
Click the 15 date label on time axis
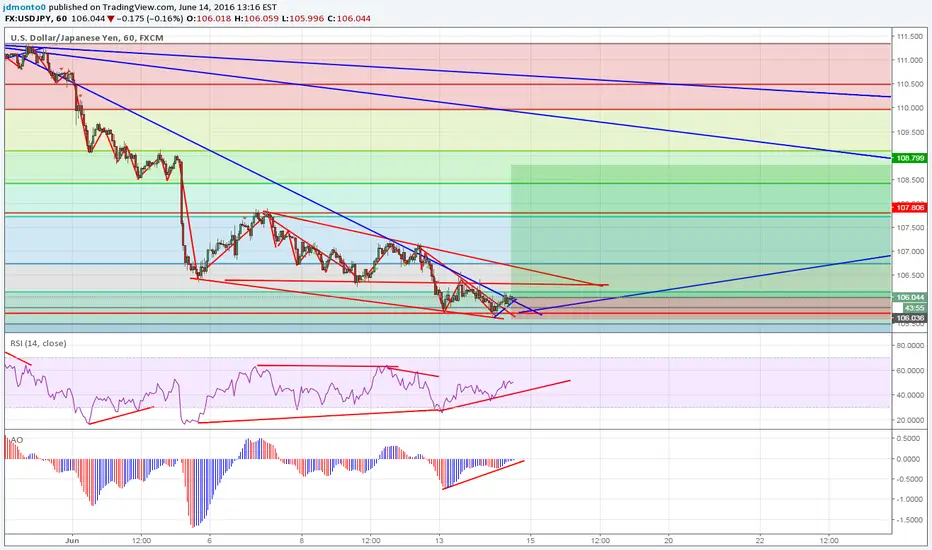[531, 540]
